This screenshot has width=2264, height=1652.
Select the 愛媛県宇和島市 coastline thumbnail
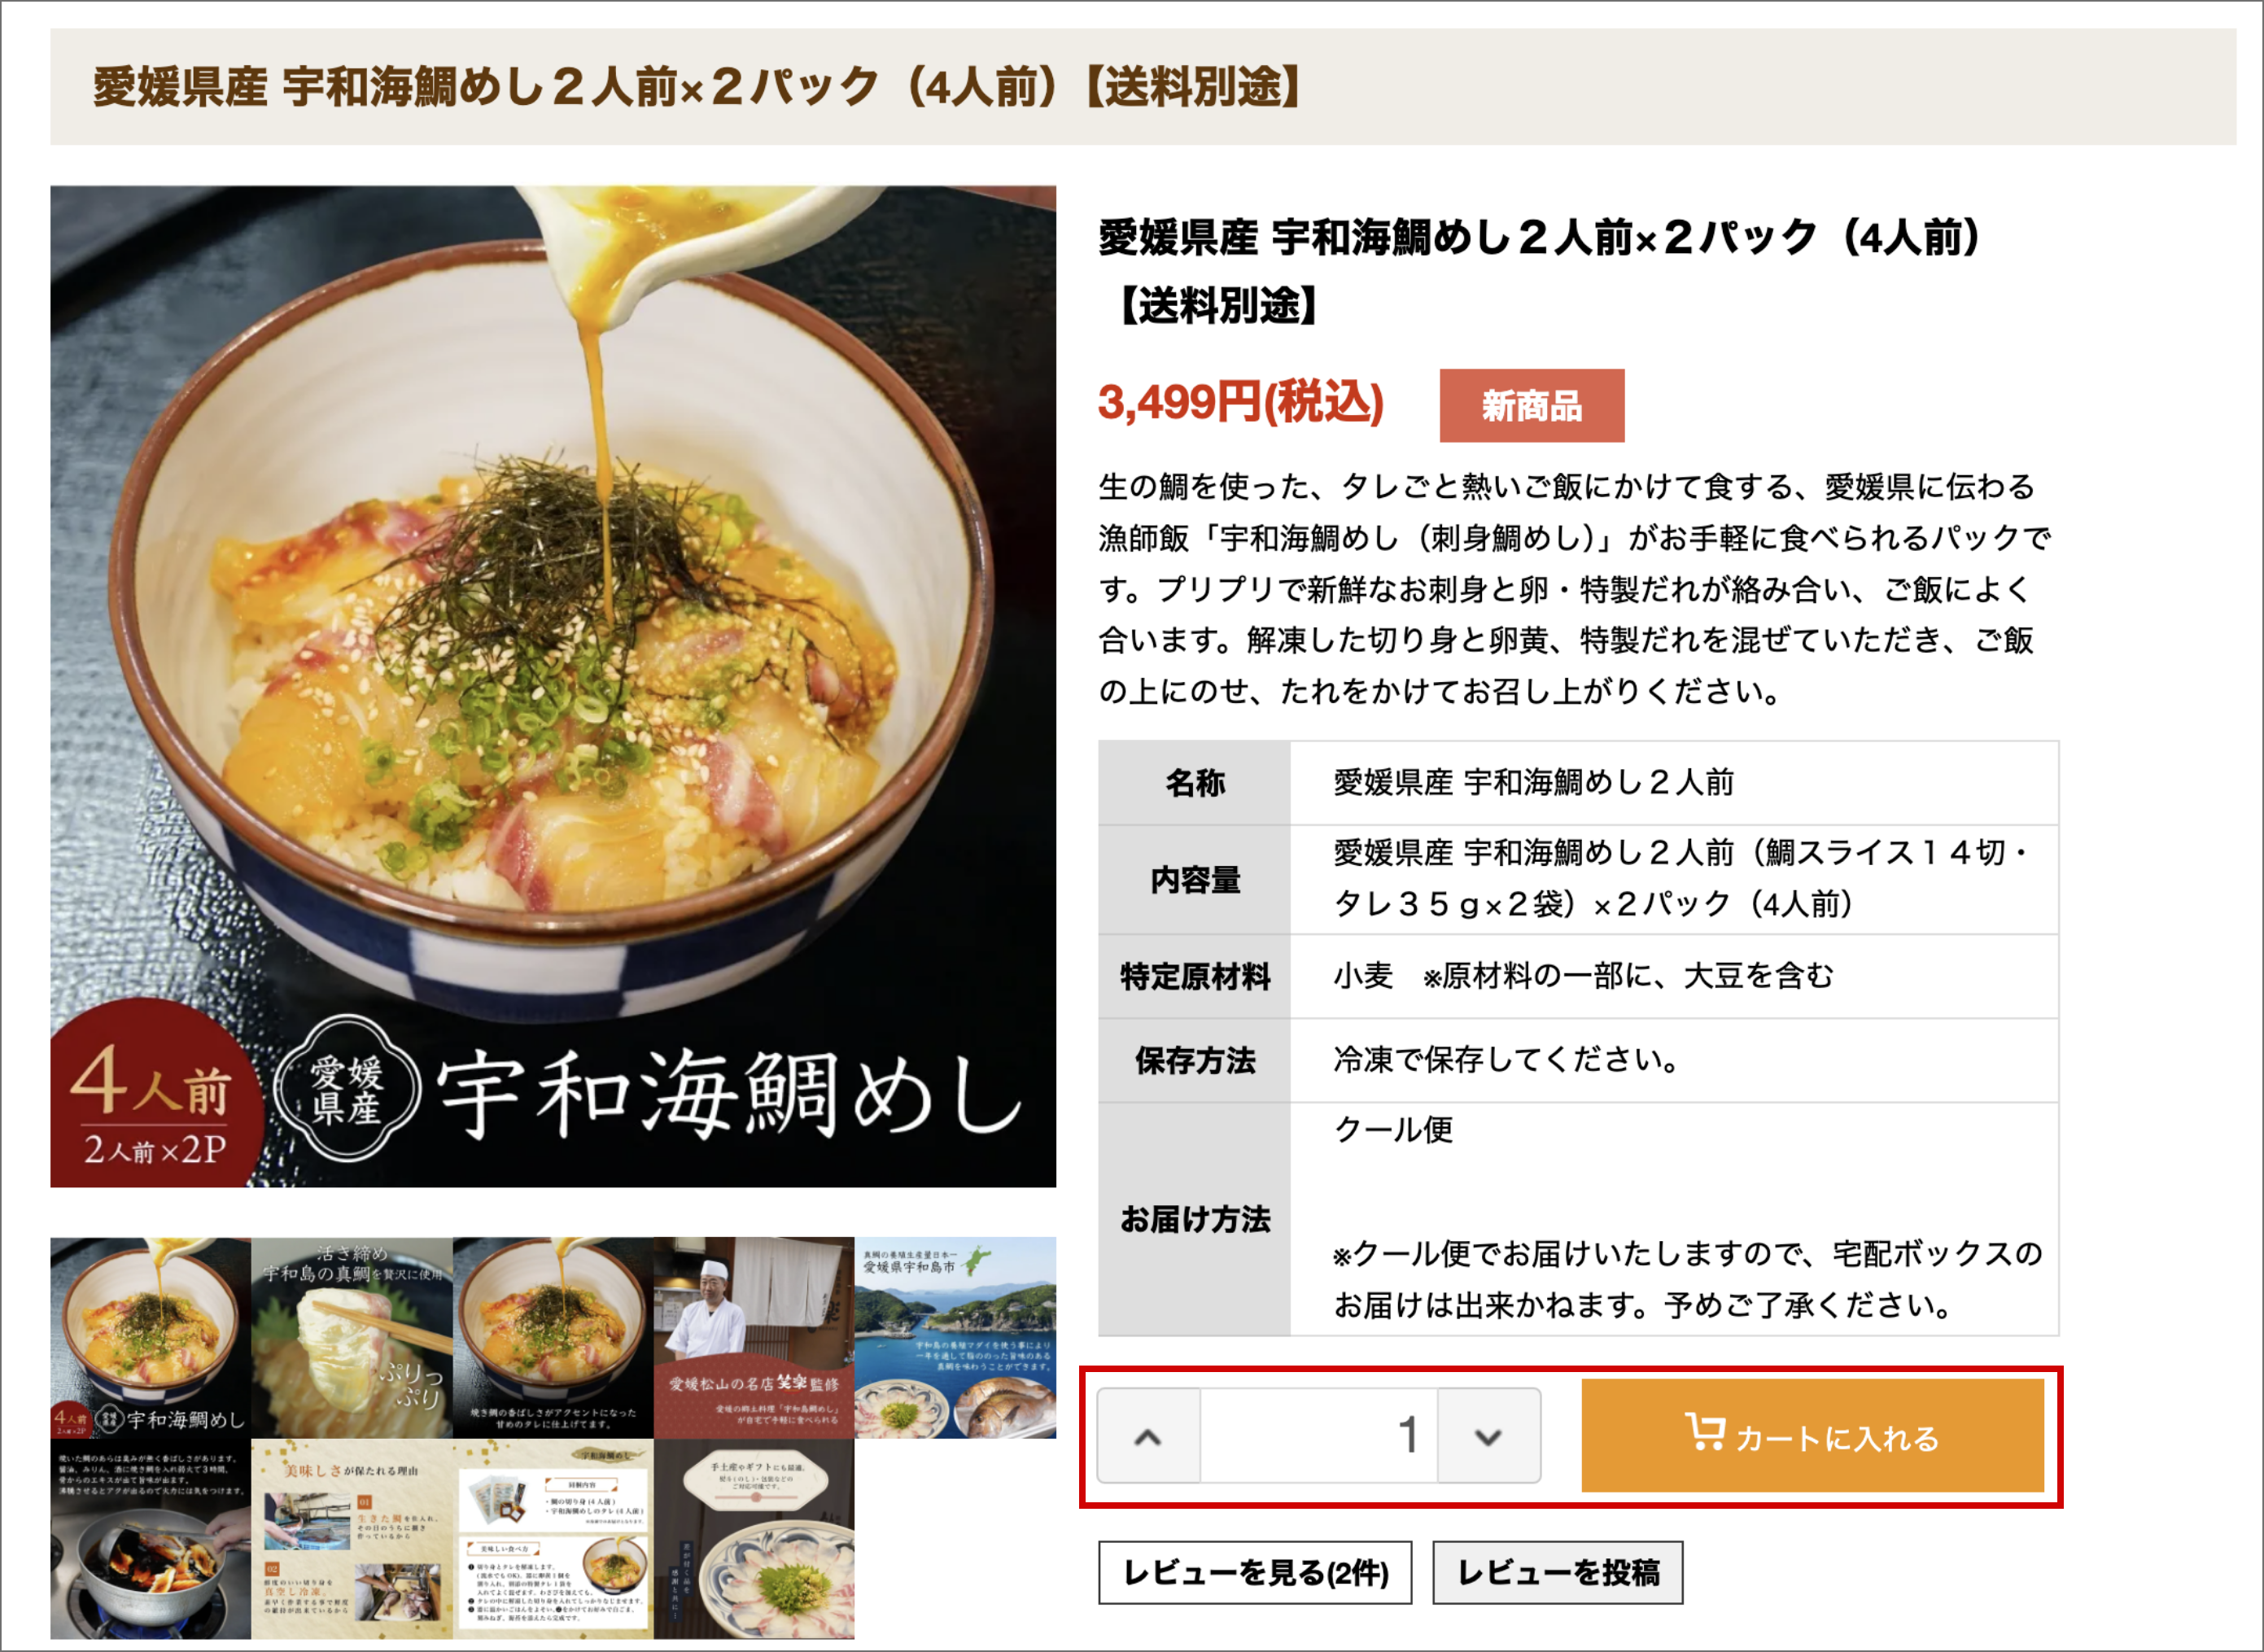coord(955,1338)
